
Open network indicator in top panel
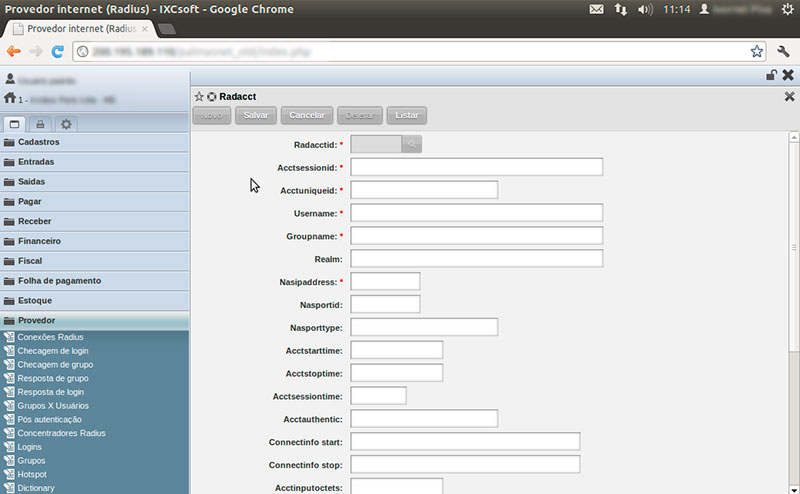click(620, 9)
